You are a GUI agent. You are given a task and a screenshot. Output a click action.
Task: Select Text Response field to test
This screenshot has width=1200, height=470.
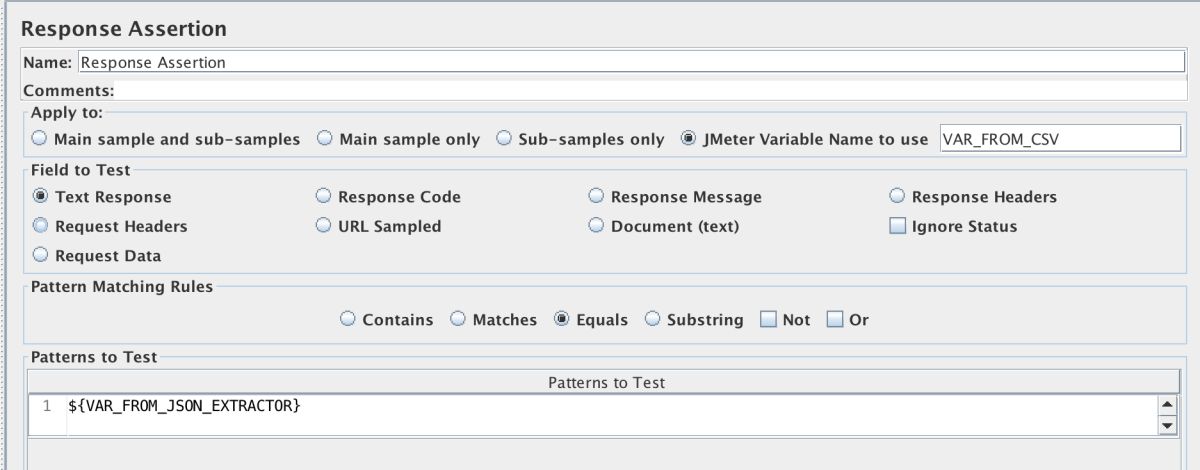point(41,197)
